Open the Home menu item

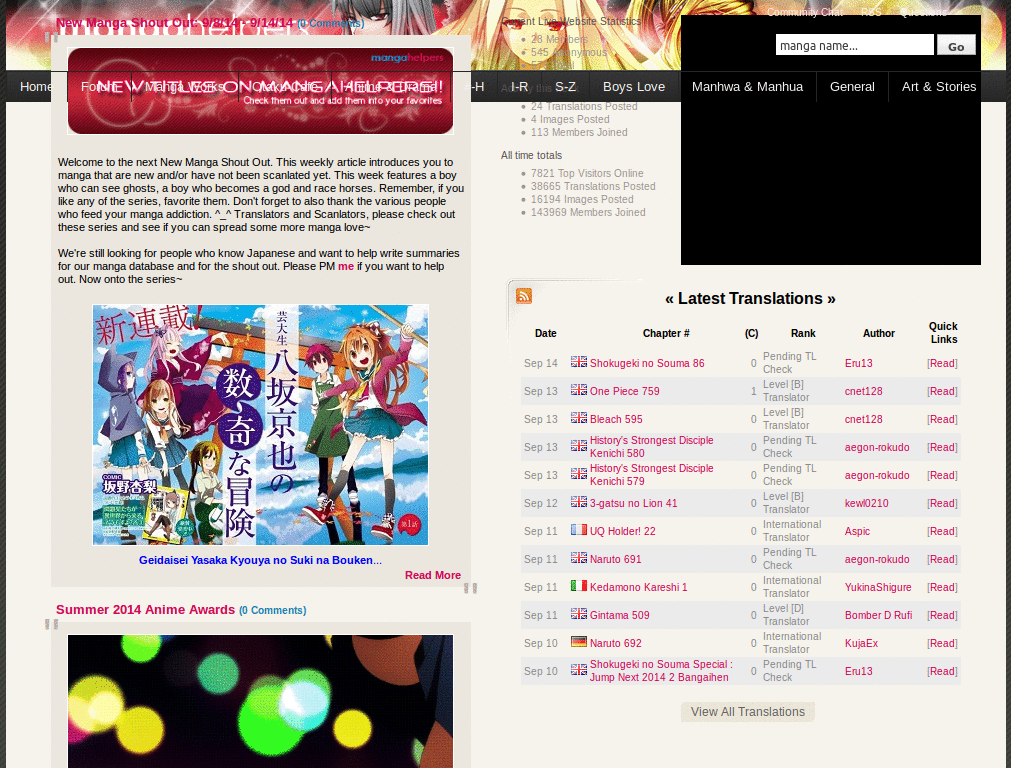click(x=36, y=87)
